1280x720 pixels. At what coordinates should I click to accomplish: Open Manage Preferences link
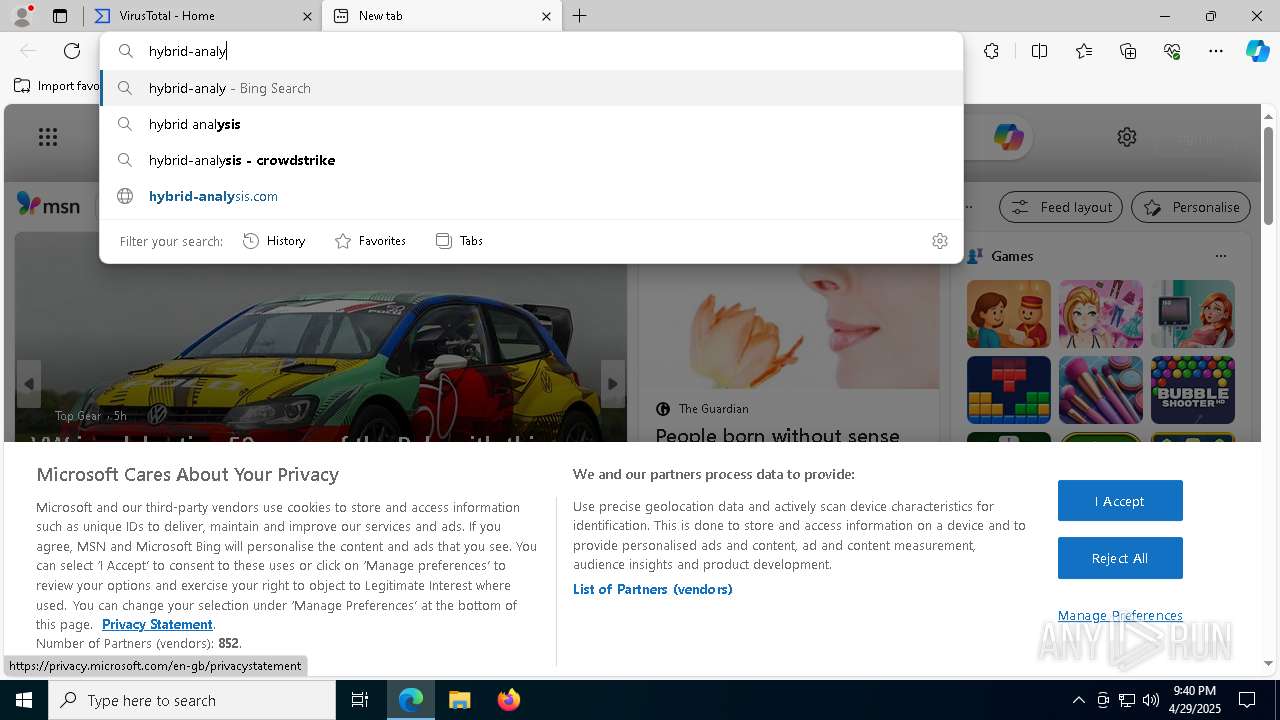1120,615
